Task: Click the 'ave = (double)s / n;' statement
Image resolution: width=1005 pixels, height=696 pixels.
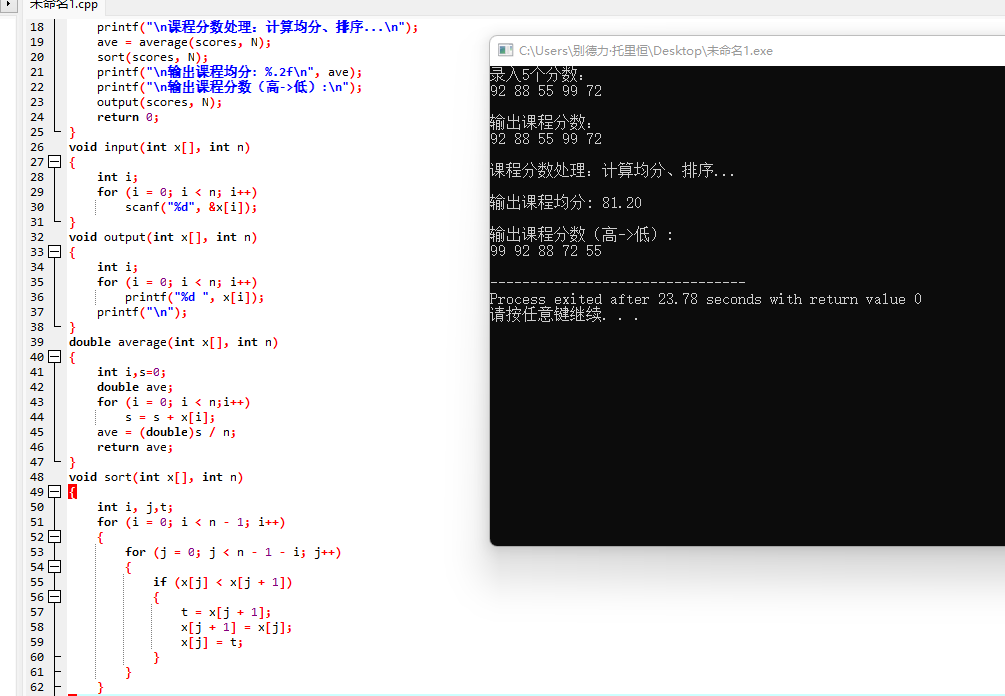Action: click(167, 433)
